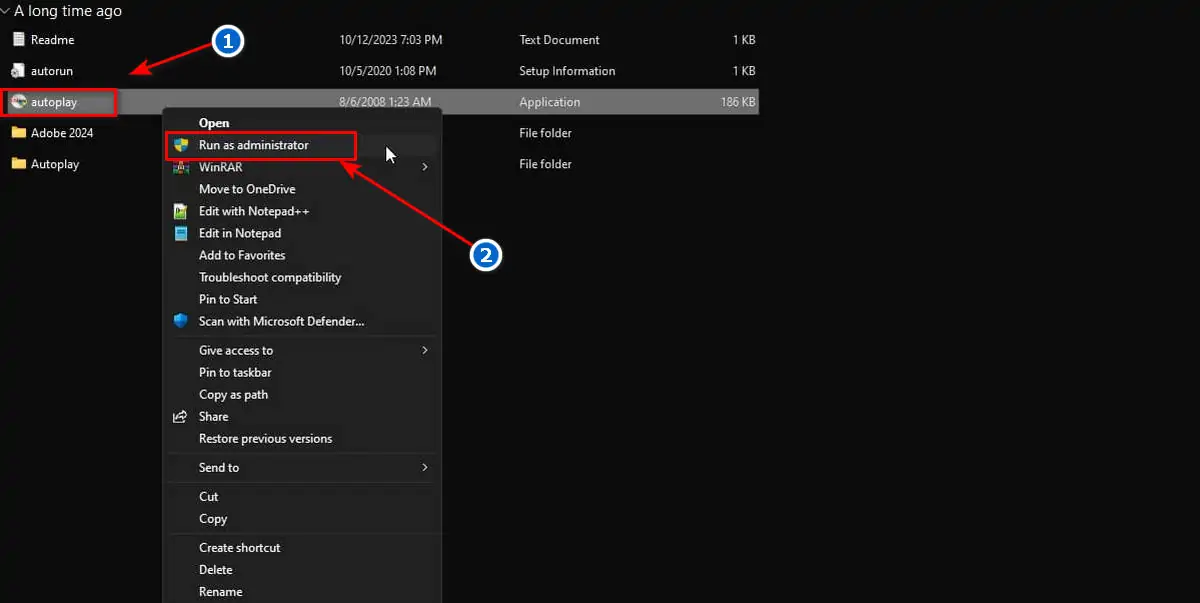The height and width of the screenshot is (603, 1200).
Task: Click the Microsoft Defender shield icon
Action: (x=181, y=321)
